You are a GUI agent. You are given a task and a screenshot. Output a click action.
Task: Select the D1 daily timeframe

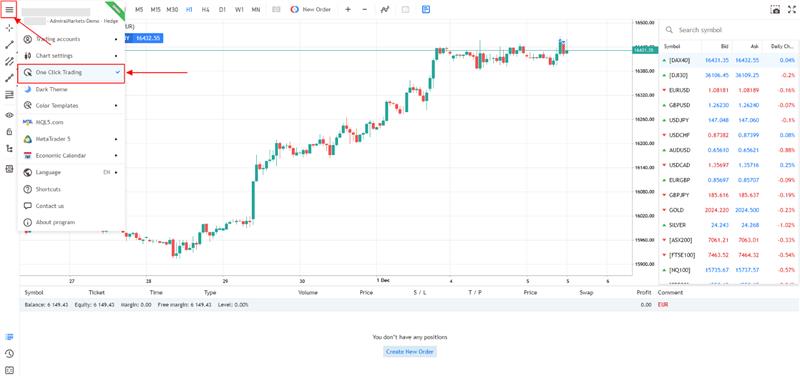point(222,9)
